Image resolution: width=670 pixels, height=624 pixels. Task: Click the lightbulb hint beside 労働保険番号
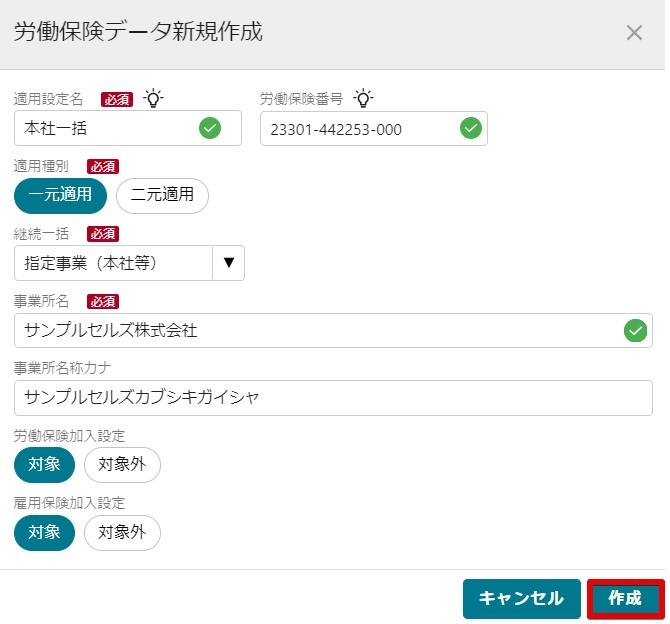click(x=363, y=98)
